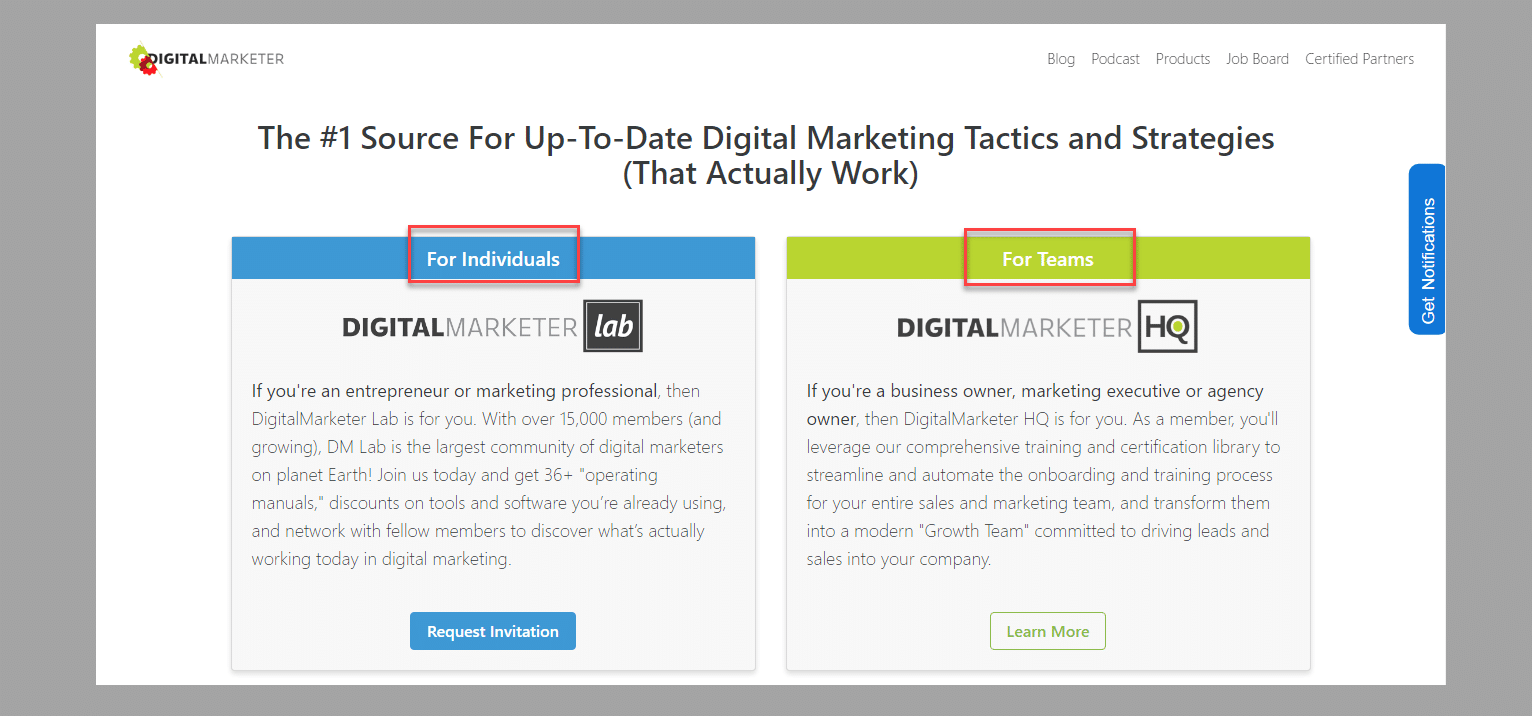Click the DigitalMarketer Lab description paragraph
The image size is (1532, 716).
[489, 475]
